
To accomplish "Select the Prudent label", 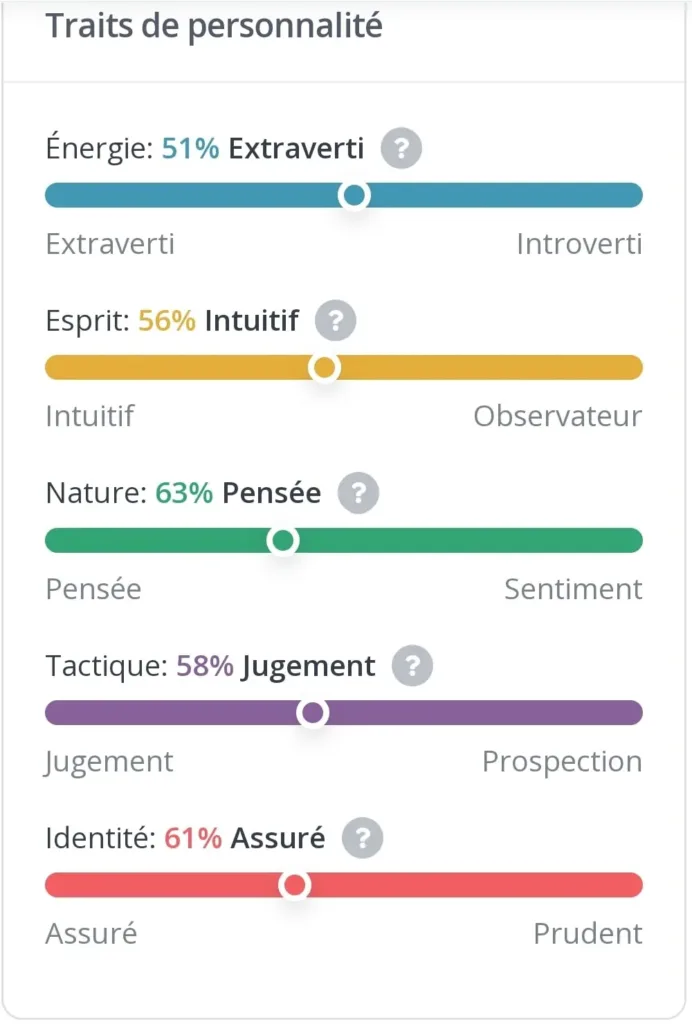I will tap(588, 934).
